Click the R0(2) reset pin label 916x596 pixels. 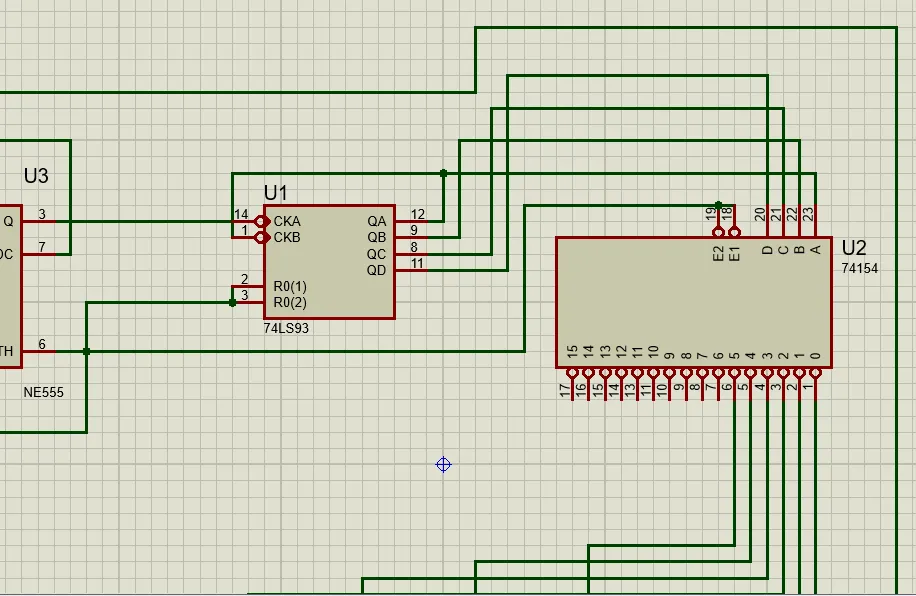(x=290, y=303)
